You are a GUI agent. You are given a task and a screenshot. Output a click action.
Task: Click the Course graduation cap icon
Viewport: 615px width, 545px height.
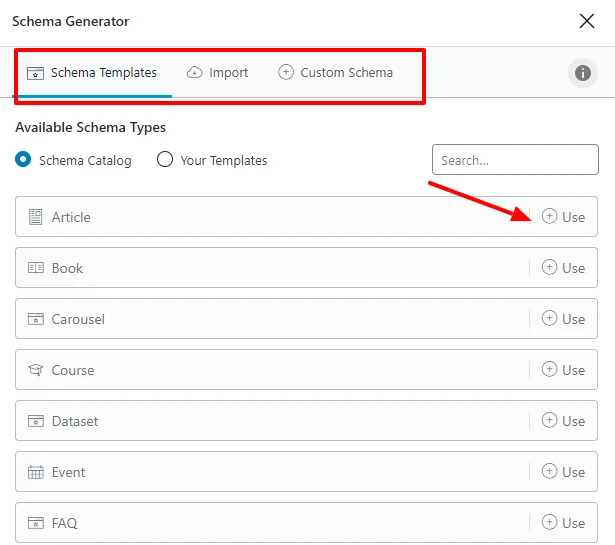pos(36,370)
